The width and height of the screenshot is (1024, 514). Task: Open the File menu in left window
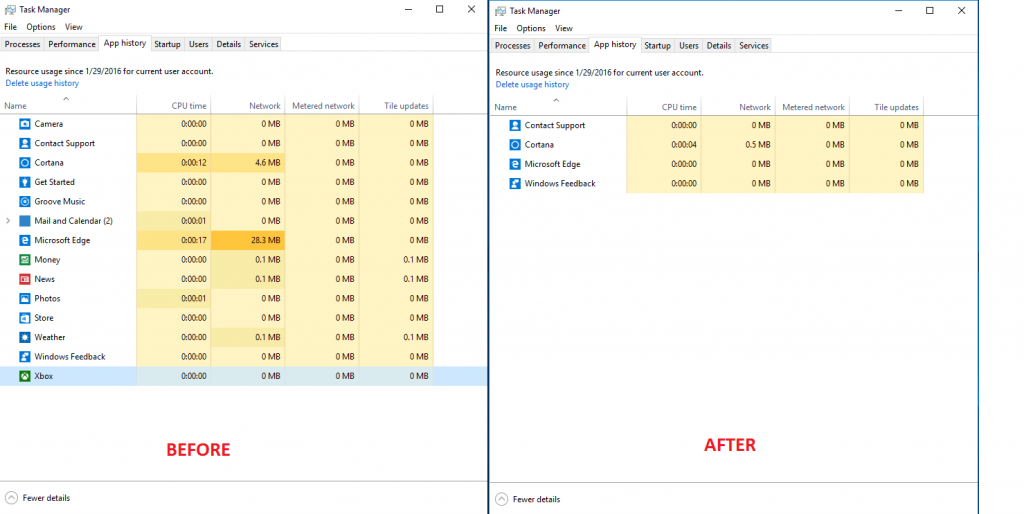coord(10,27)
